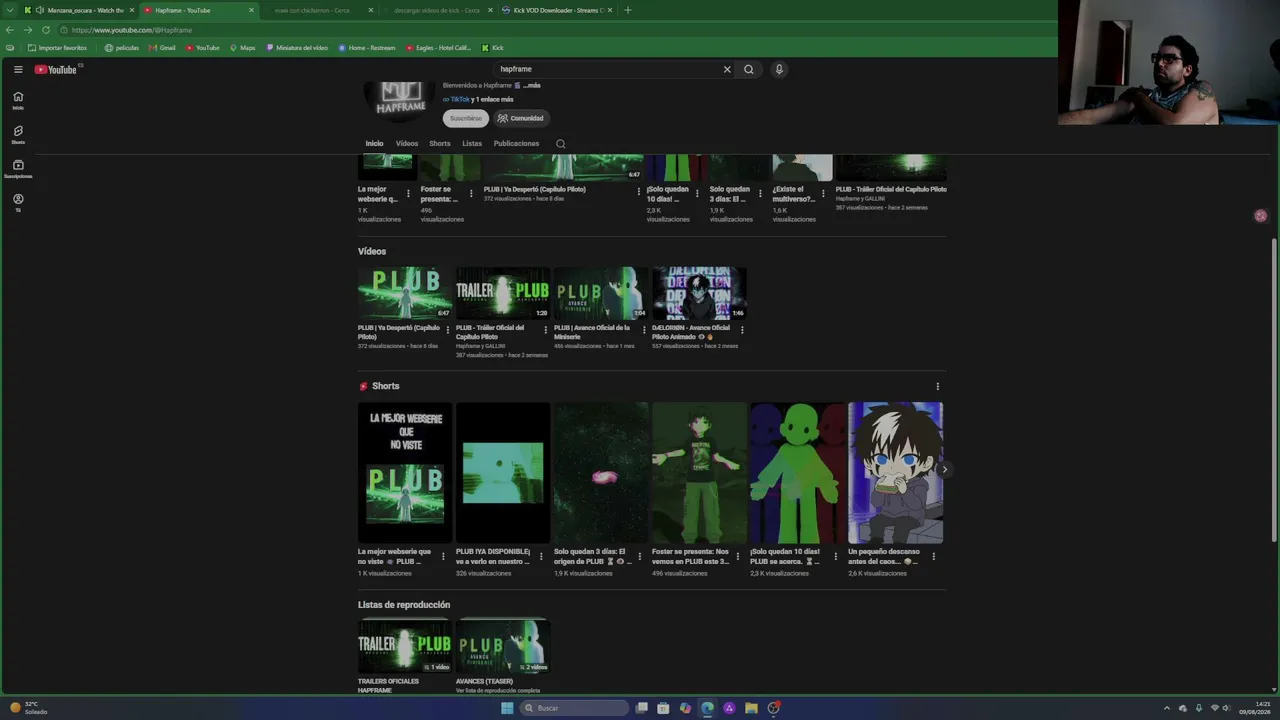Open the Gmail bookmark

[162, 48]
